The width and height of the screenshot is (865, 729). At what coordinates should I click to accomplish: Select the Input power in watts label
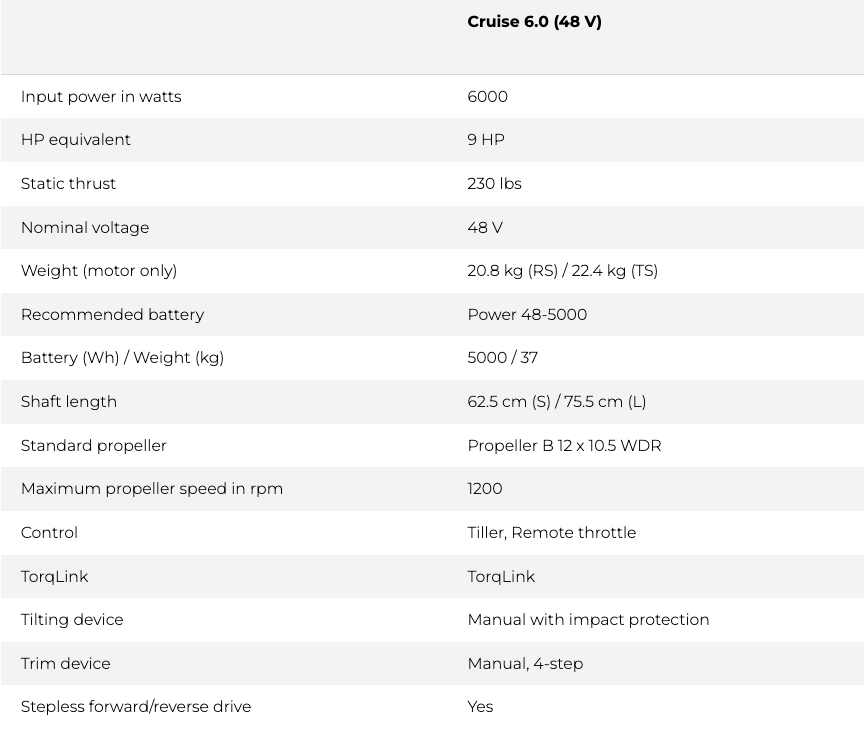pyautogui.click(x=101, y=97)
